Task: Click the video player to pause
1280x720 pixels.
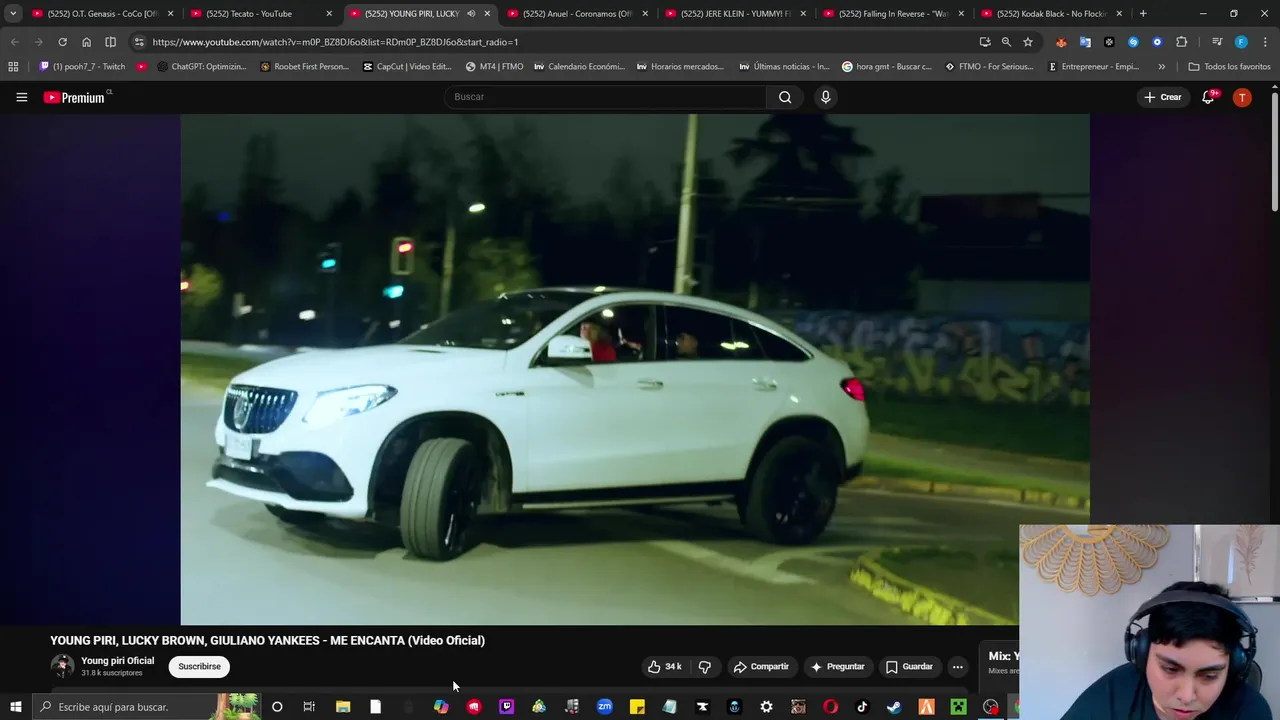Action: [635, 369]
